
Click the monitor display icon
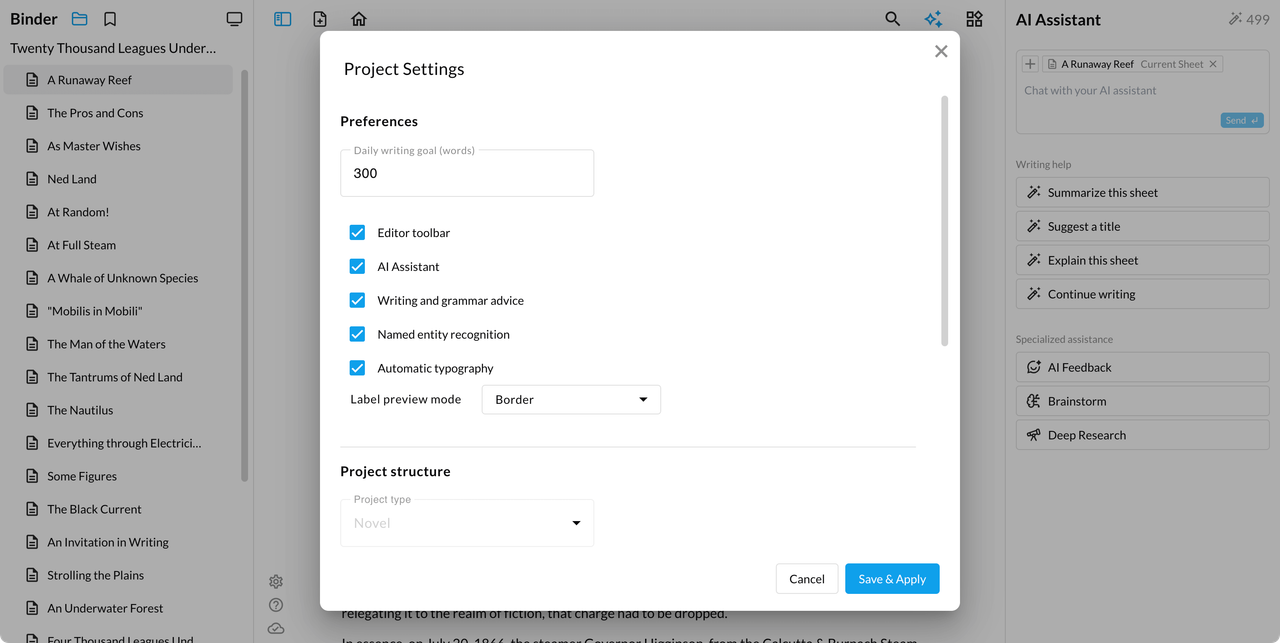(234, 19)
